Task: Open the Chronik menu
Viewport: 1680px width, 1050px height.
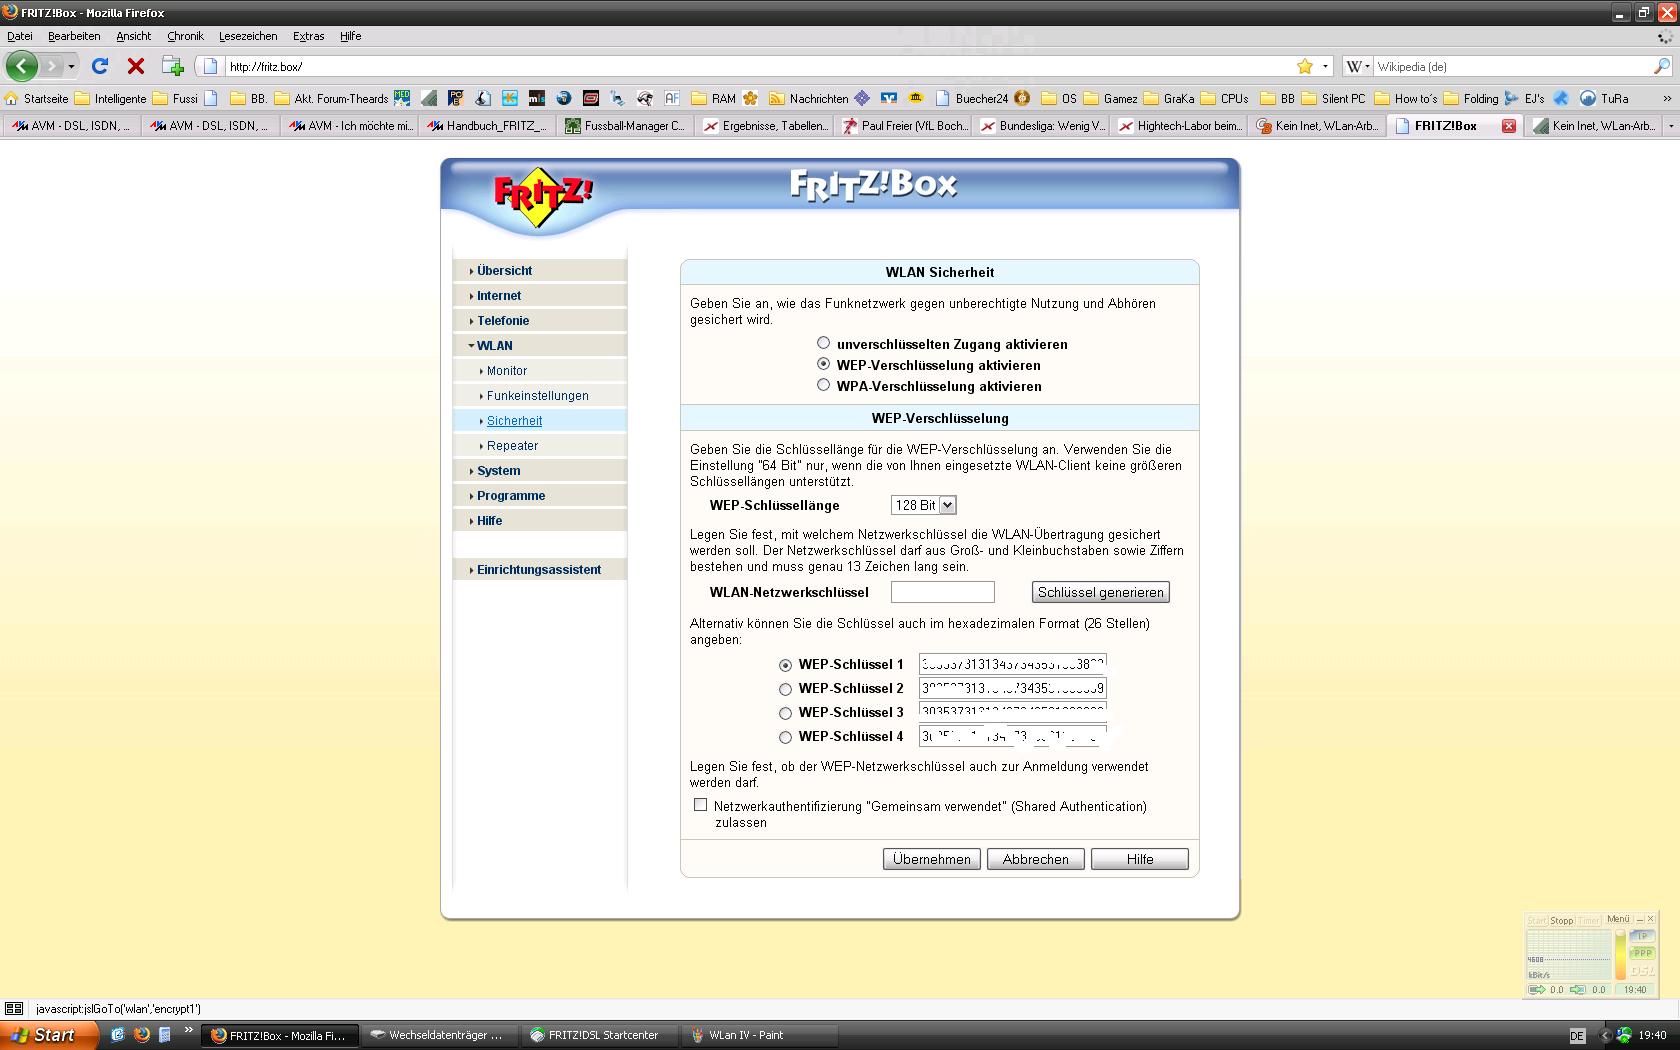Action: (x=185, y=36)
